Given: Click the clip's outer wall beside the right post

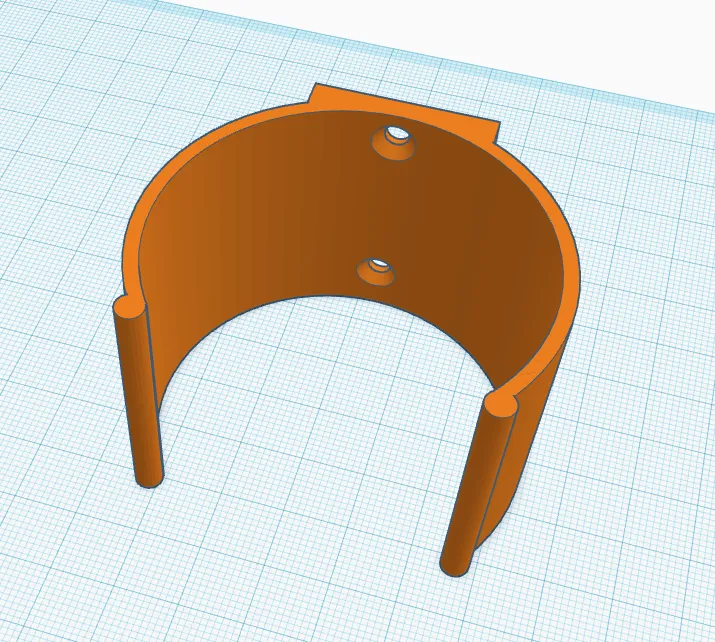Looking at the screenshot, I should click(x=518, y=460).
